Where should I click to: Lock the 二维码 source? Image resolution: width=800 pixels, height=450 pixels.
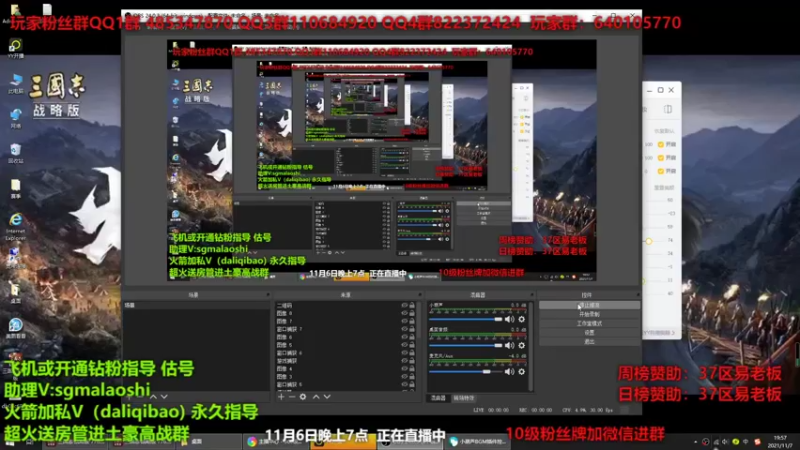[412, 306]
